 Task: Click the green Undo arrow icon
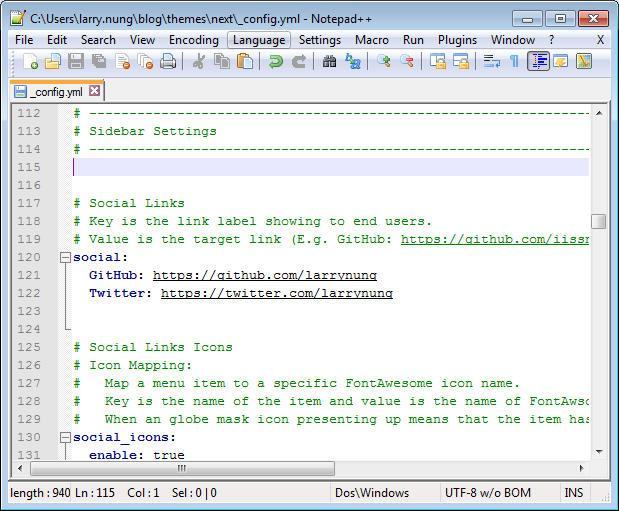click(276, 62)
